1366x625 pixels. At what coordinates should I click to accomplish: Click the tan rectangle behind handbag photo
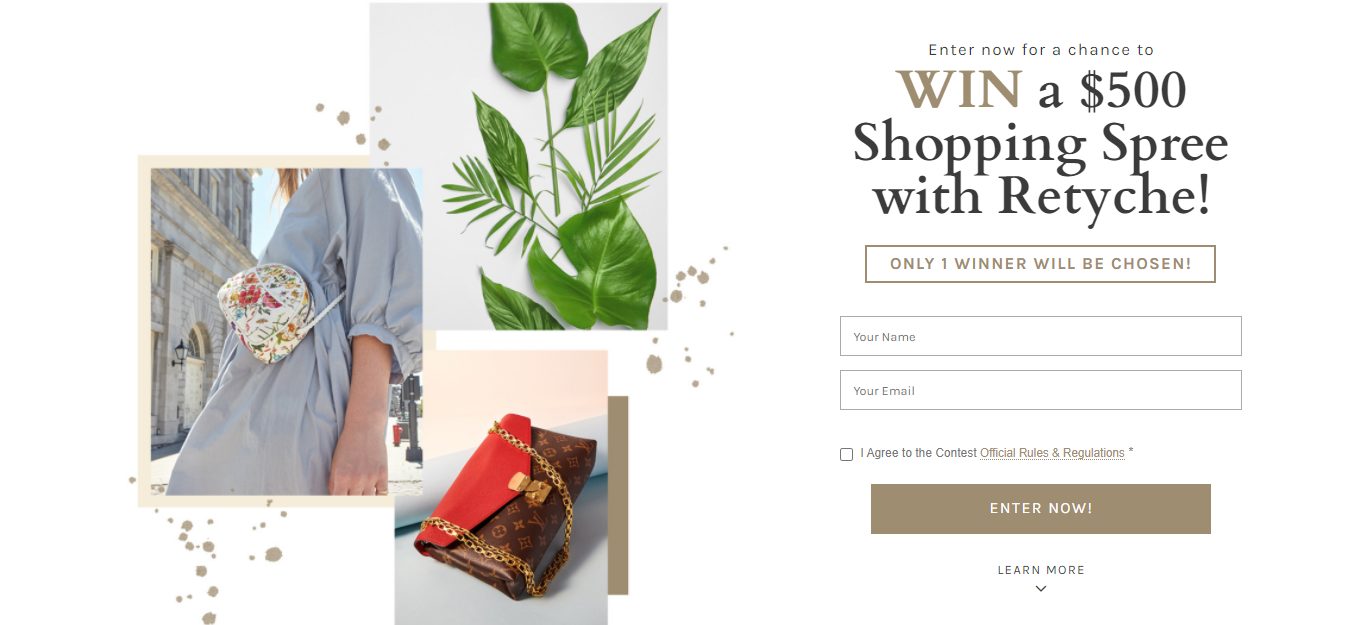point(618,495)
